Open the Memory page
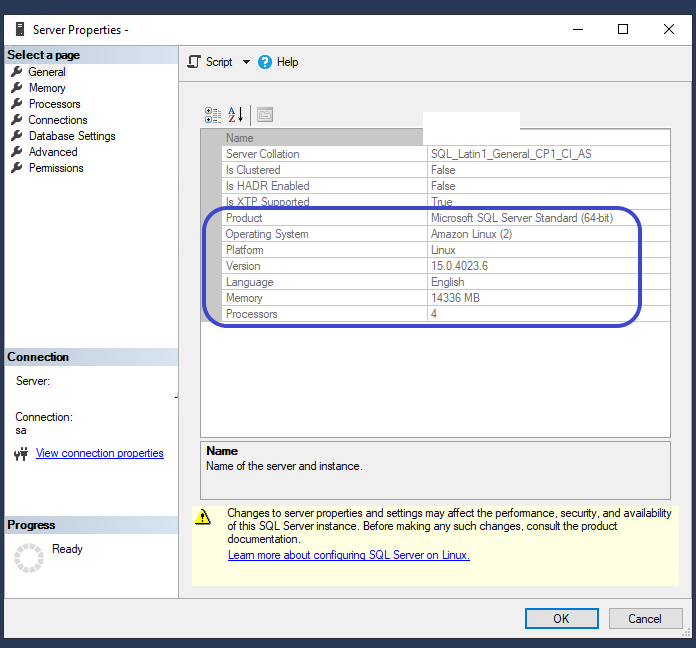 (x=47, y=88)
